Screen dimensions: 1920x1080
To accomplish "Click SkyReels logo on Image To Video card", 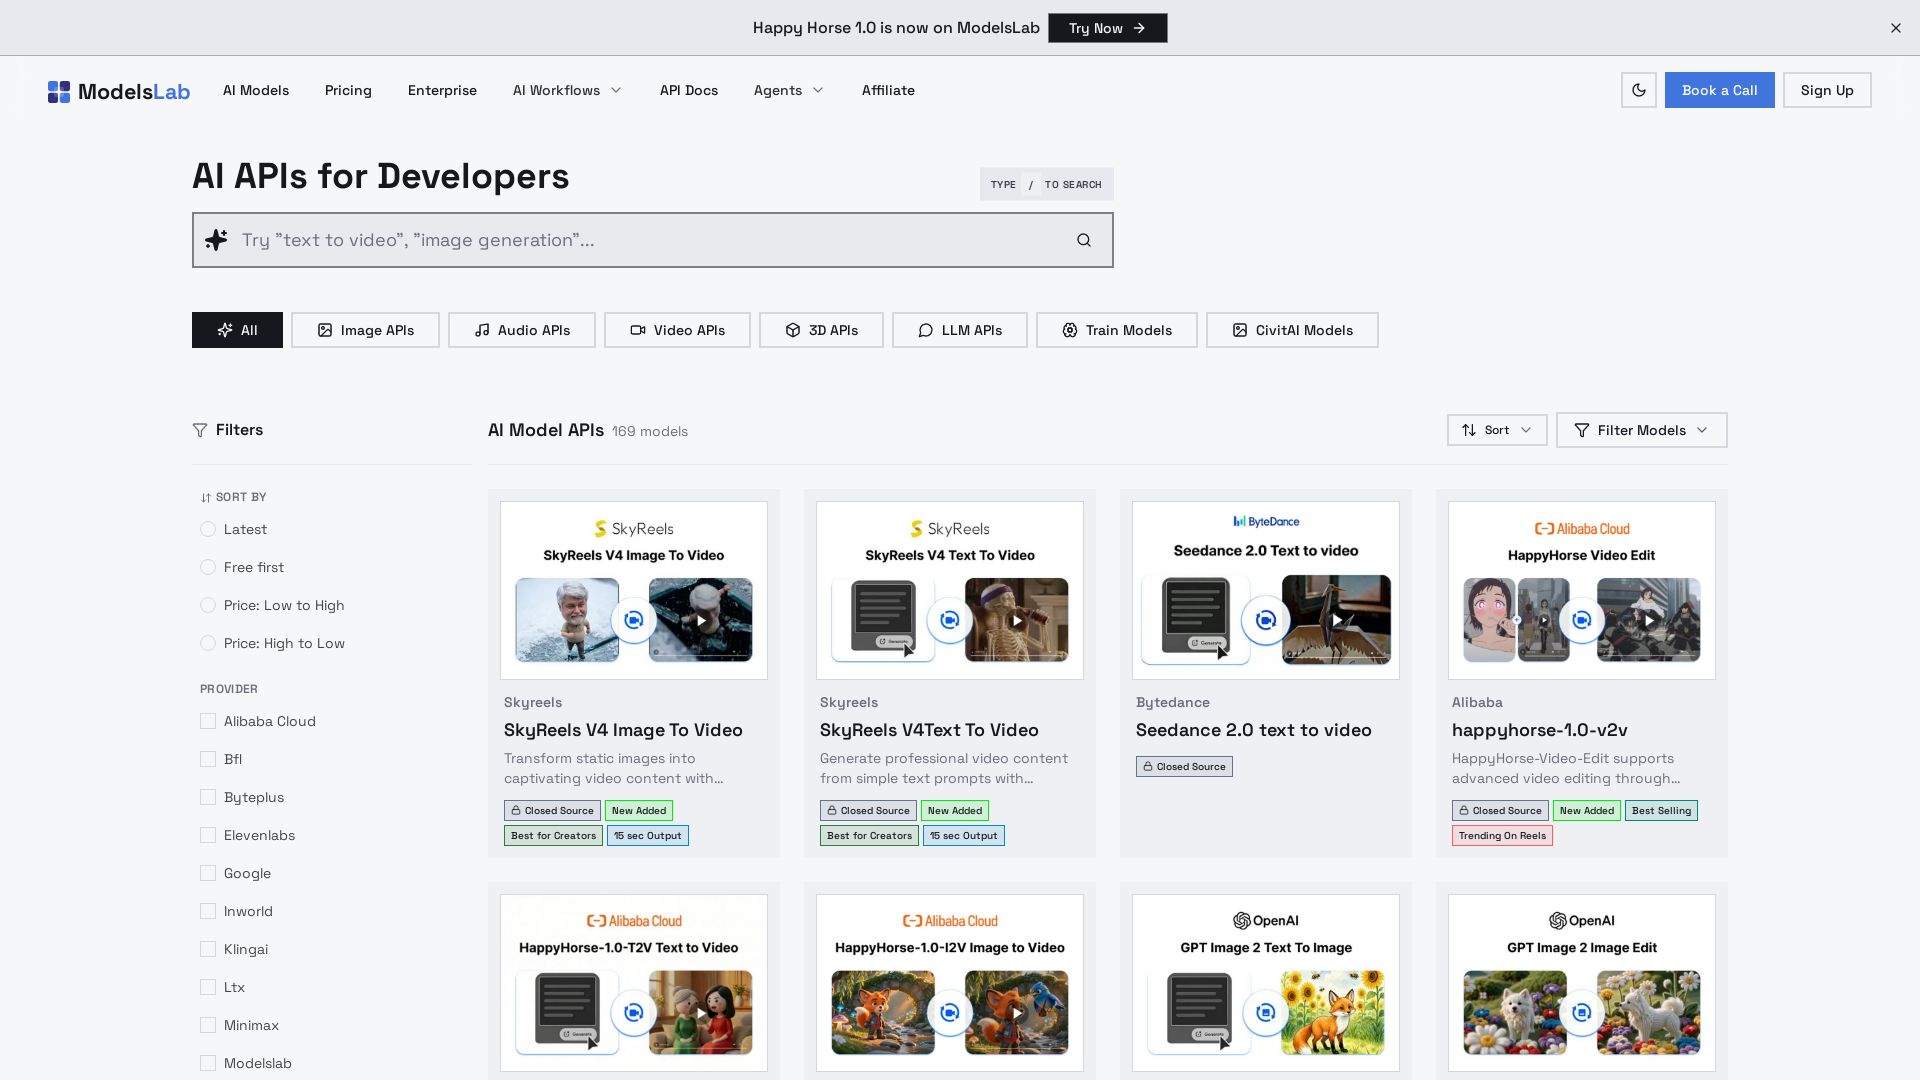I will pos(634,529).
